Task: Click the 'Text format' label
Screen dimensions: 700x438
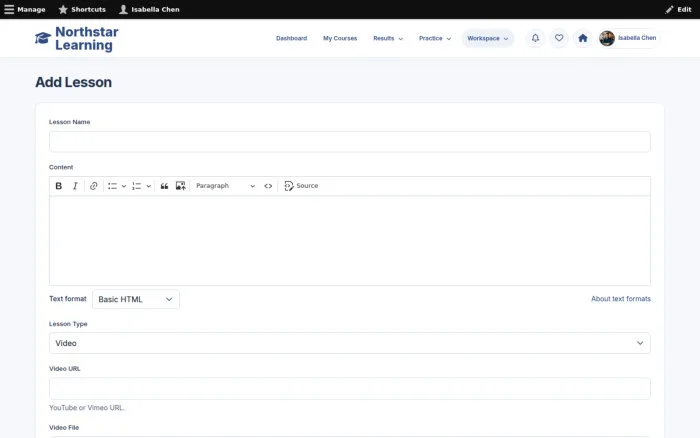Action: pyautogui.click(x=68, y=299)
